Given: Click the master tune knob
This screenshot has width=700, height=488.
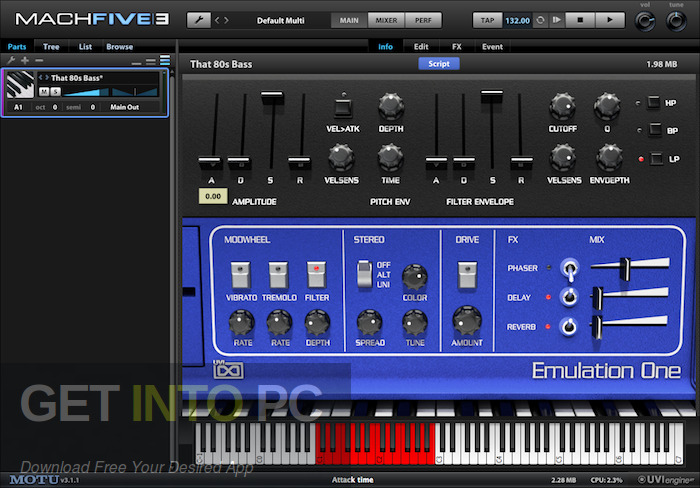Looking at the screenshot, I should (676, 21).
